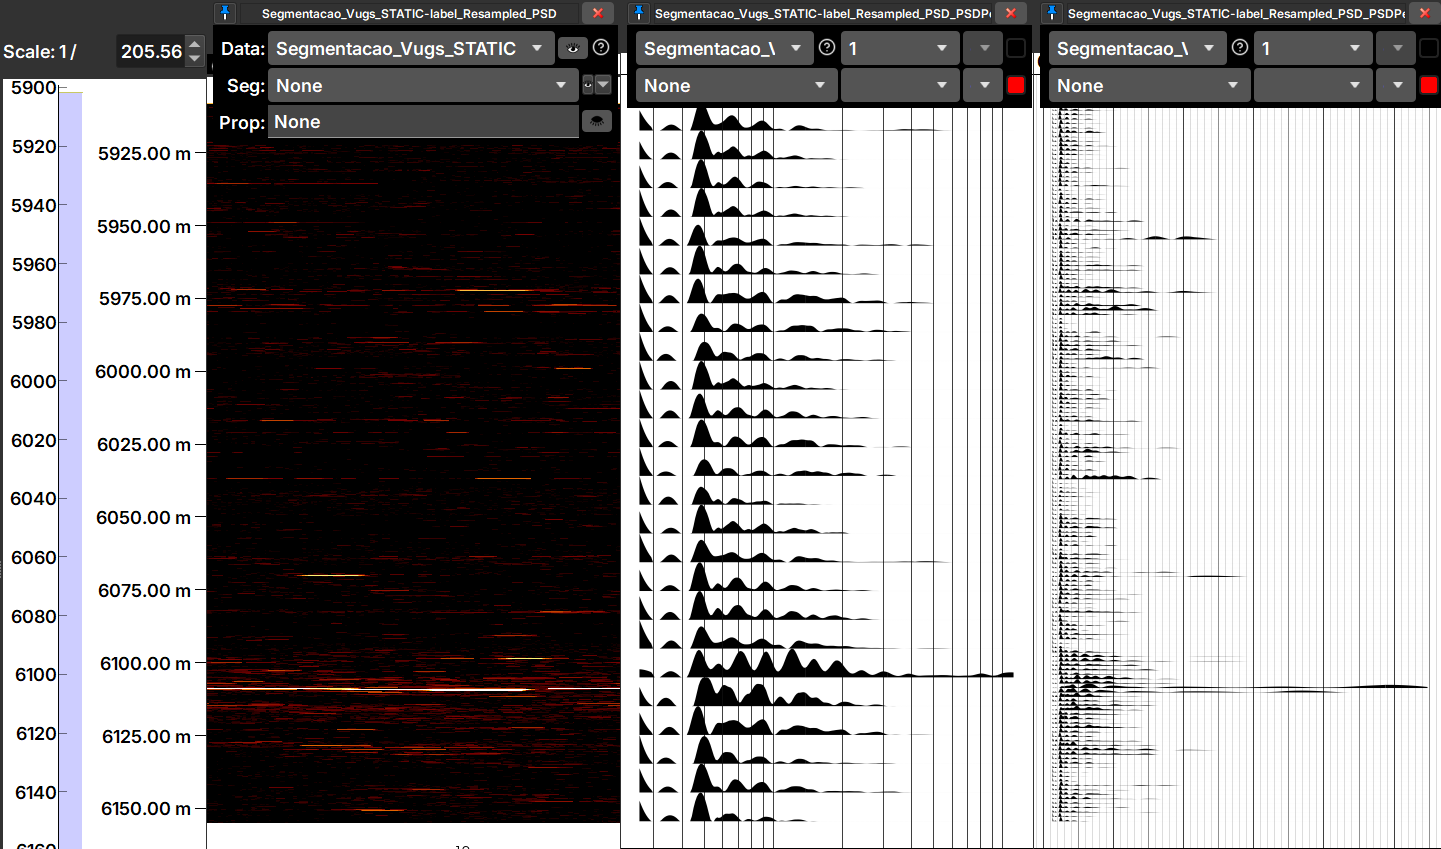Toggle the Data visibility eye button
Viewport: 1441px width, 849px height.
click(573, 48)
